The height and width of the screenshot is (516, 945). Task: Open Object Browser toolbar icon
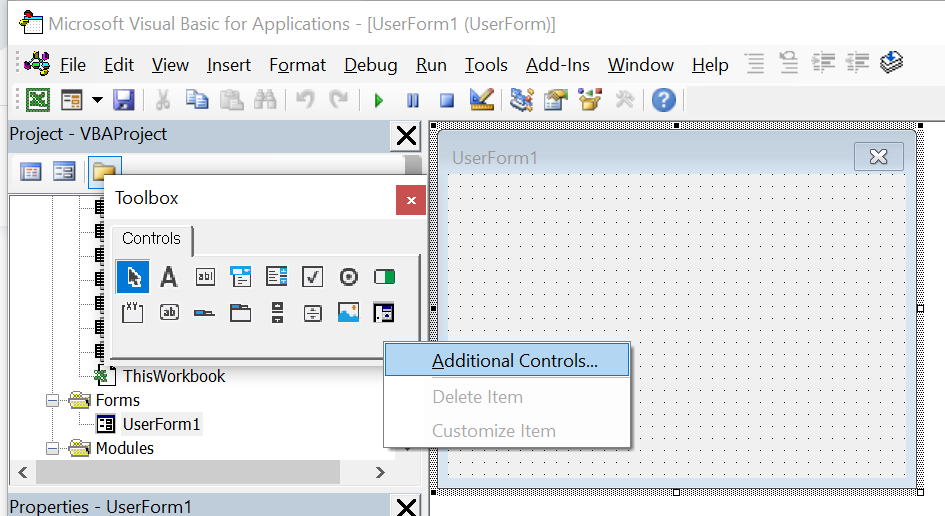click(x=590, y=99)
